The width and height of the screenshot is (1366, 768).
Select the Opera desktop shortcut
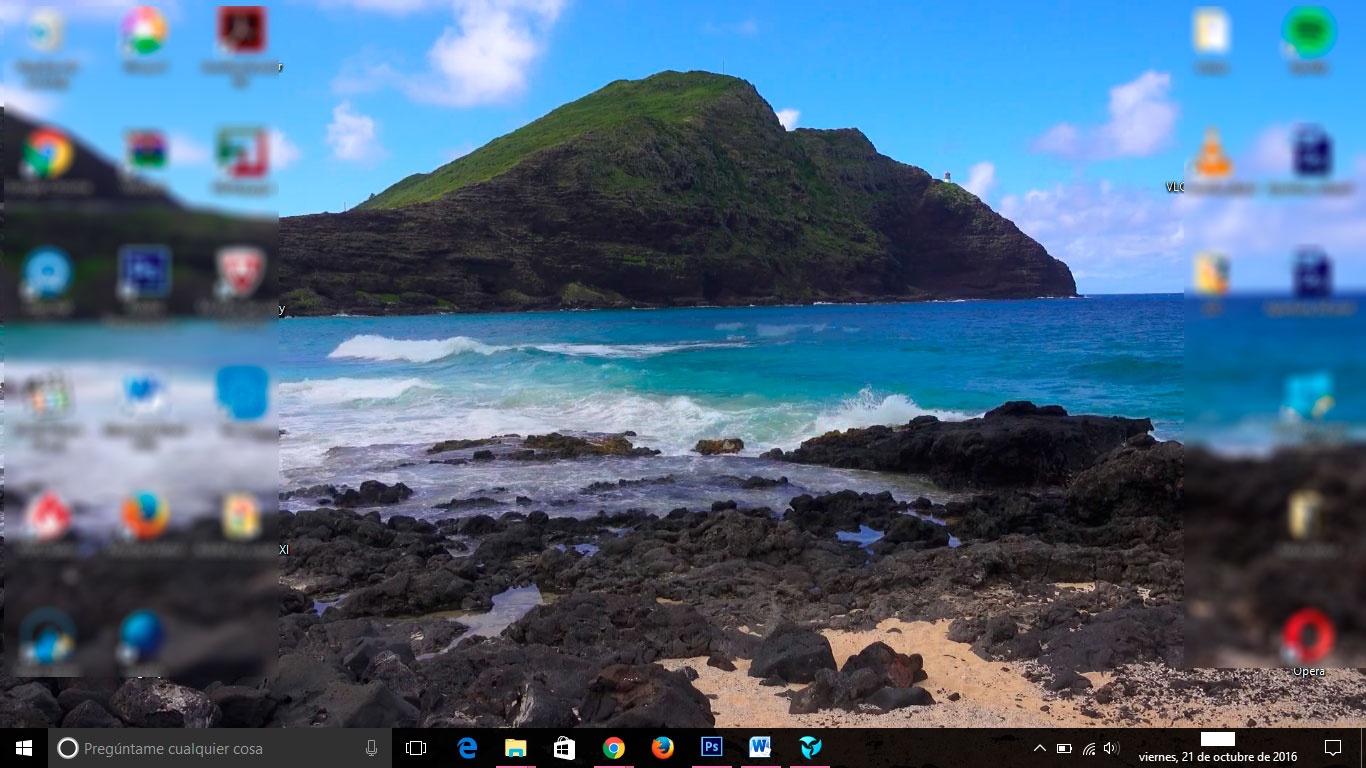click(x=1308, y=643)
